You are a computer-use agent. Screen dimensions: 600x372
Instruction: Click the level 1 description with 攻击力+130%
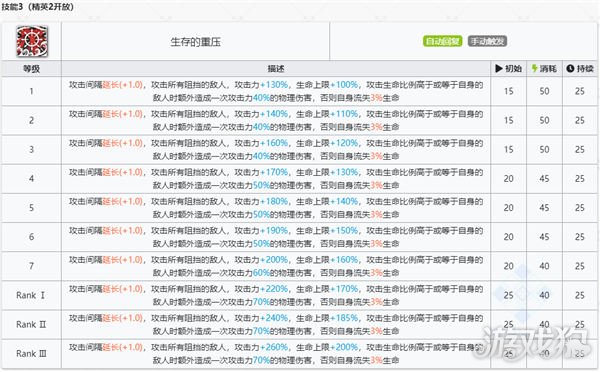pyautogui.click(x=276, y=91)
